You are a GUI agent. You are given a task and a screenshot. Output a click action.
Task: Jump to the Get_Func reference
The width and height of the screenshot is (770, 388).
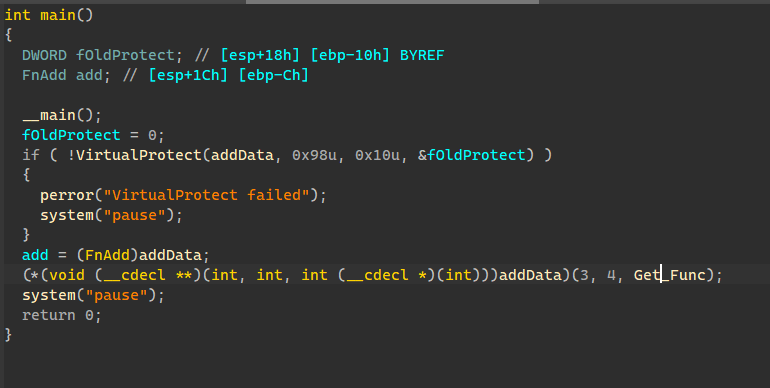tap(670, 275)
